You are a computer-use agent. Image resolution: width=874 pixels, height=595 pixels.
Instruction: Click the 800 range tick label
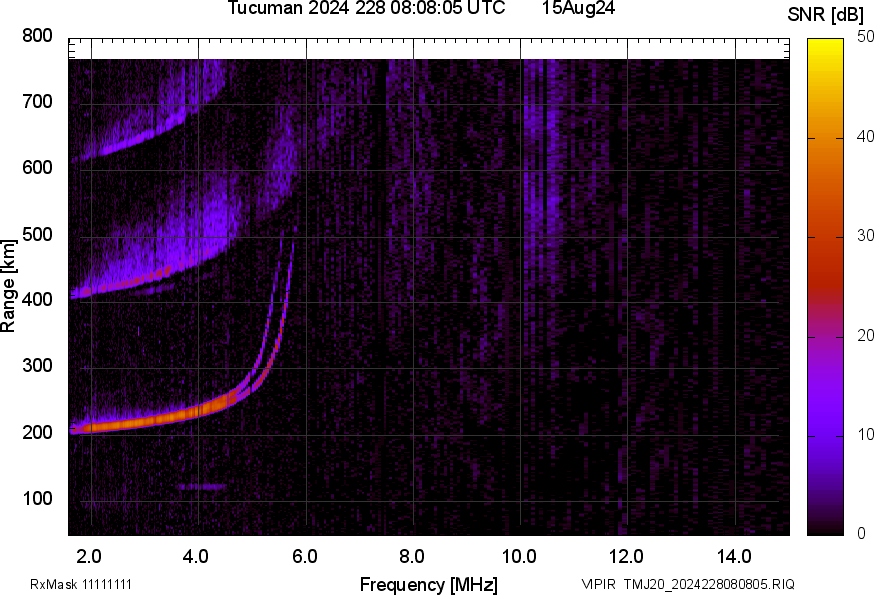(37, 36)
